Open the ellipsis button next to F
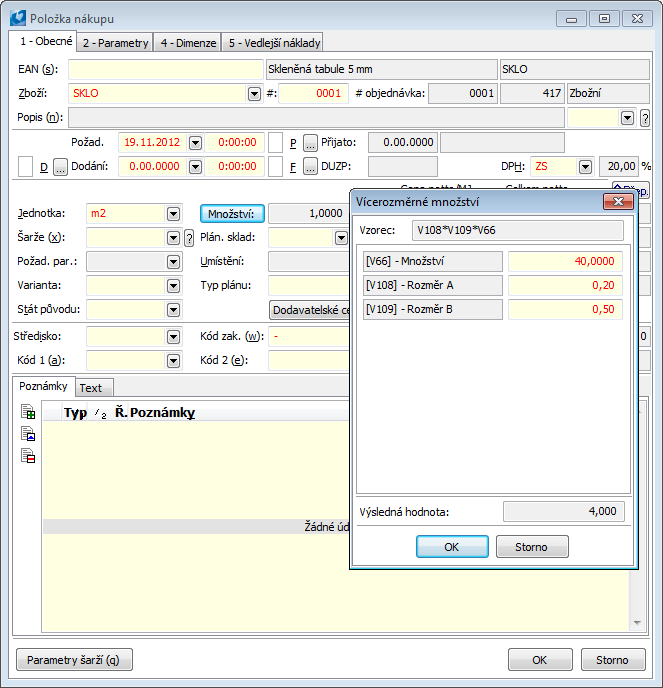 pos(310,167)
